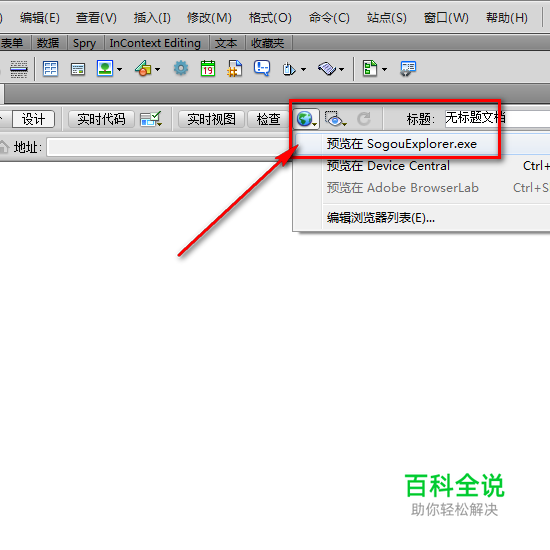Image resolution: width=550 pixels, height=550 pixels.
Task: Open the 查看(V) menu
Action: coord(96,18)
